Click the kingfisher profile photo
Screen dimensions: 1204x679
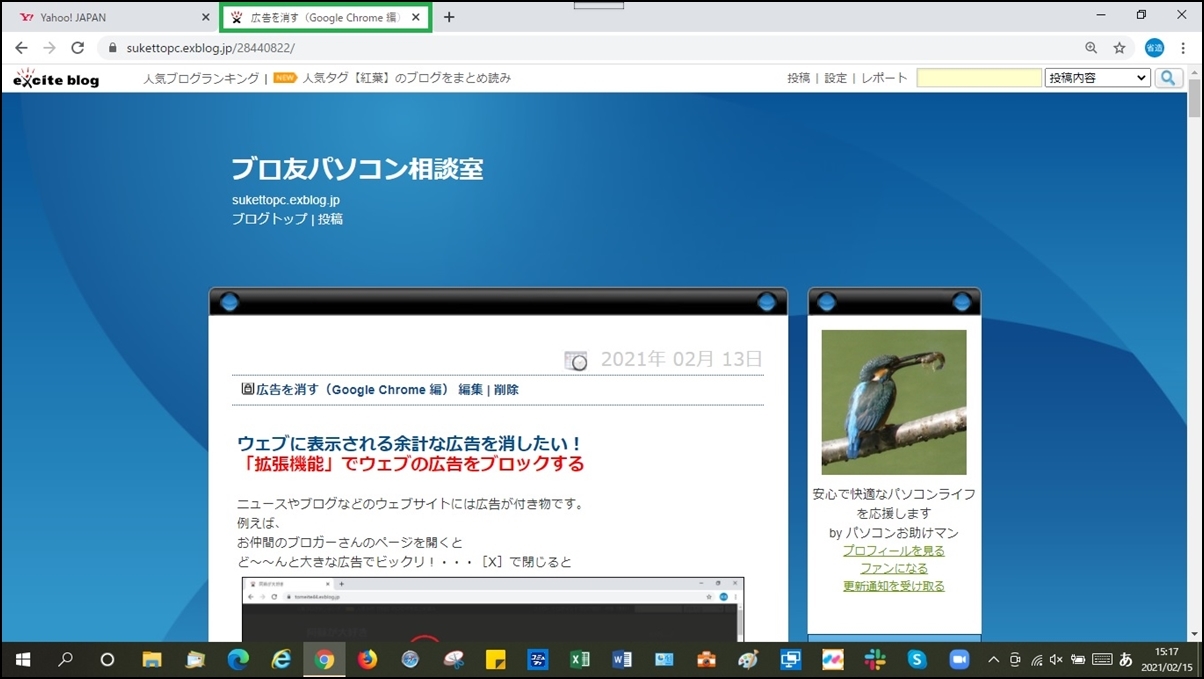point(894,402)
